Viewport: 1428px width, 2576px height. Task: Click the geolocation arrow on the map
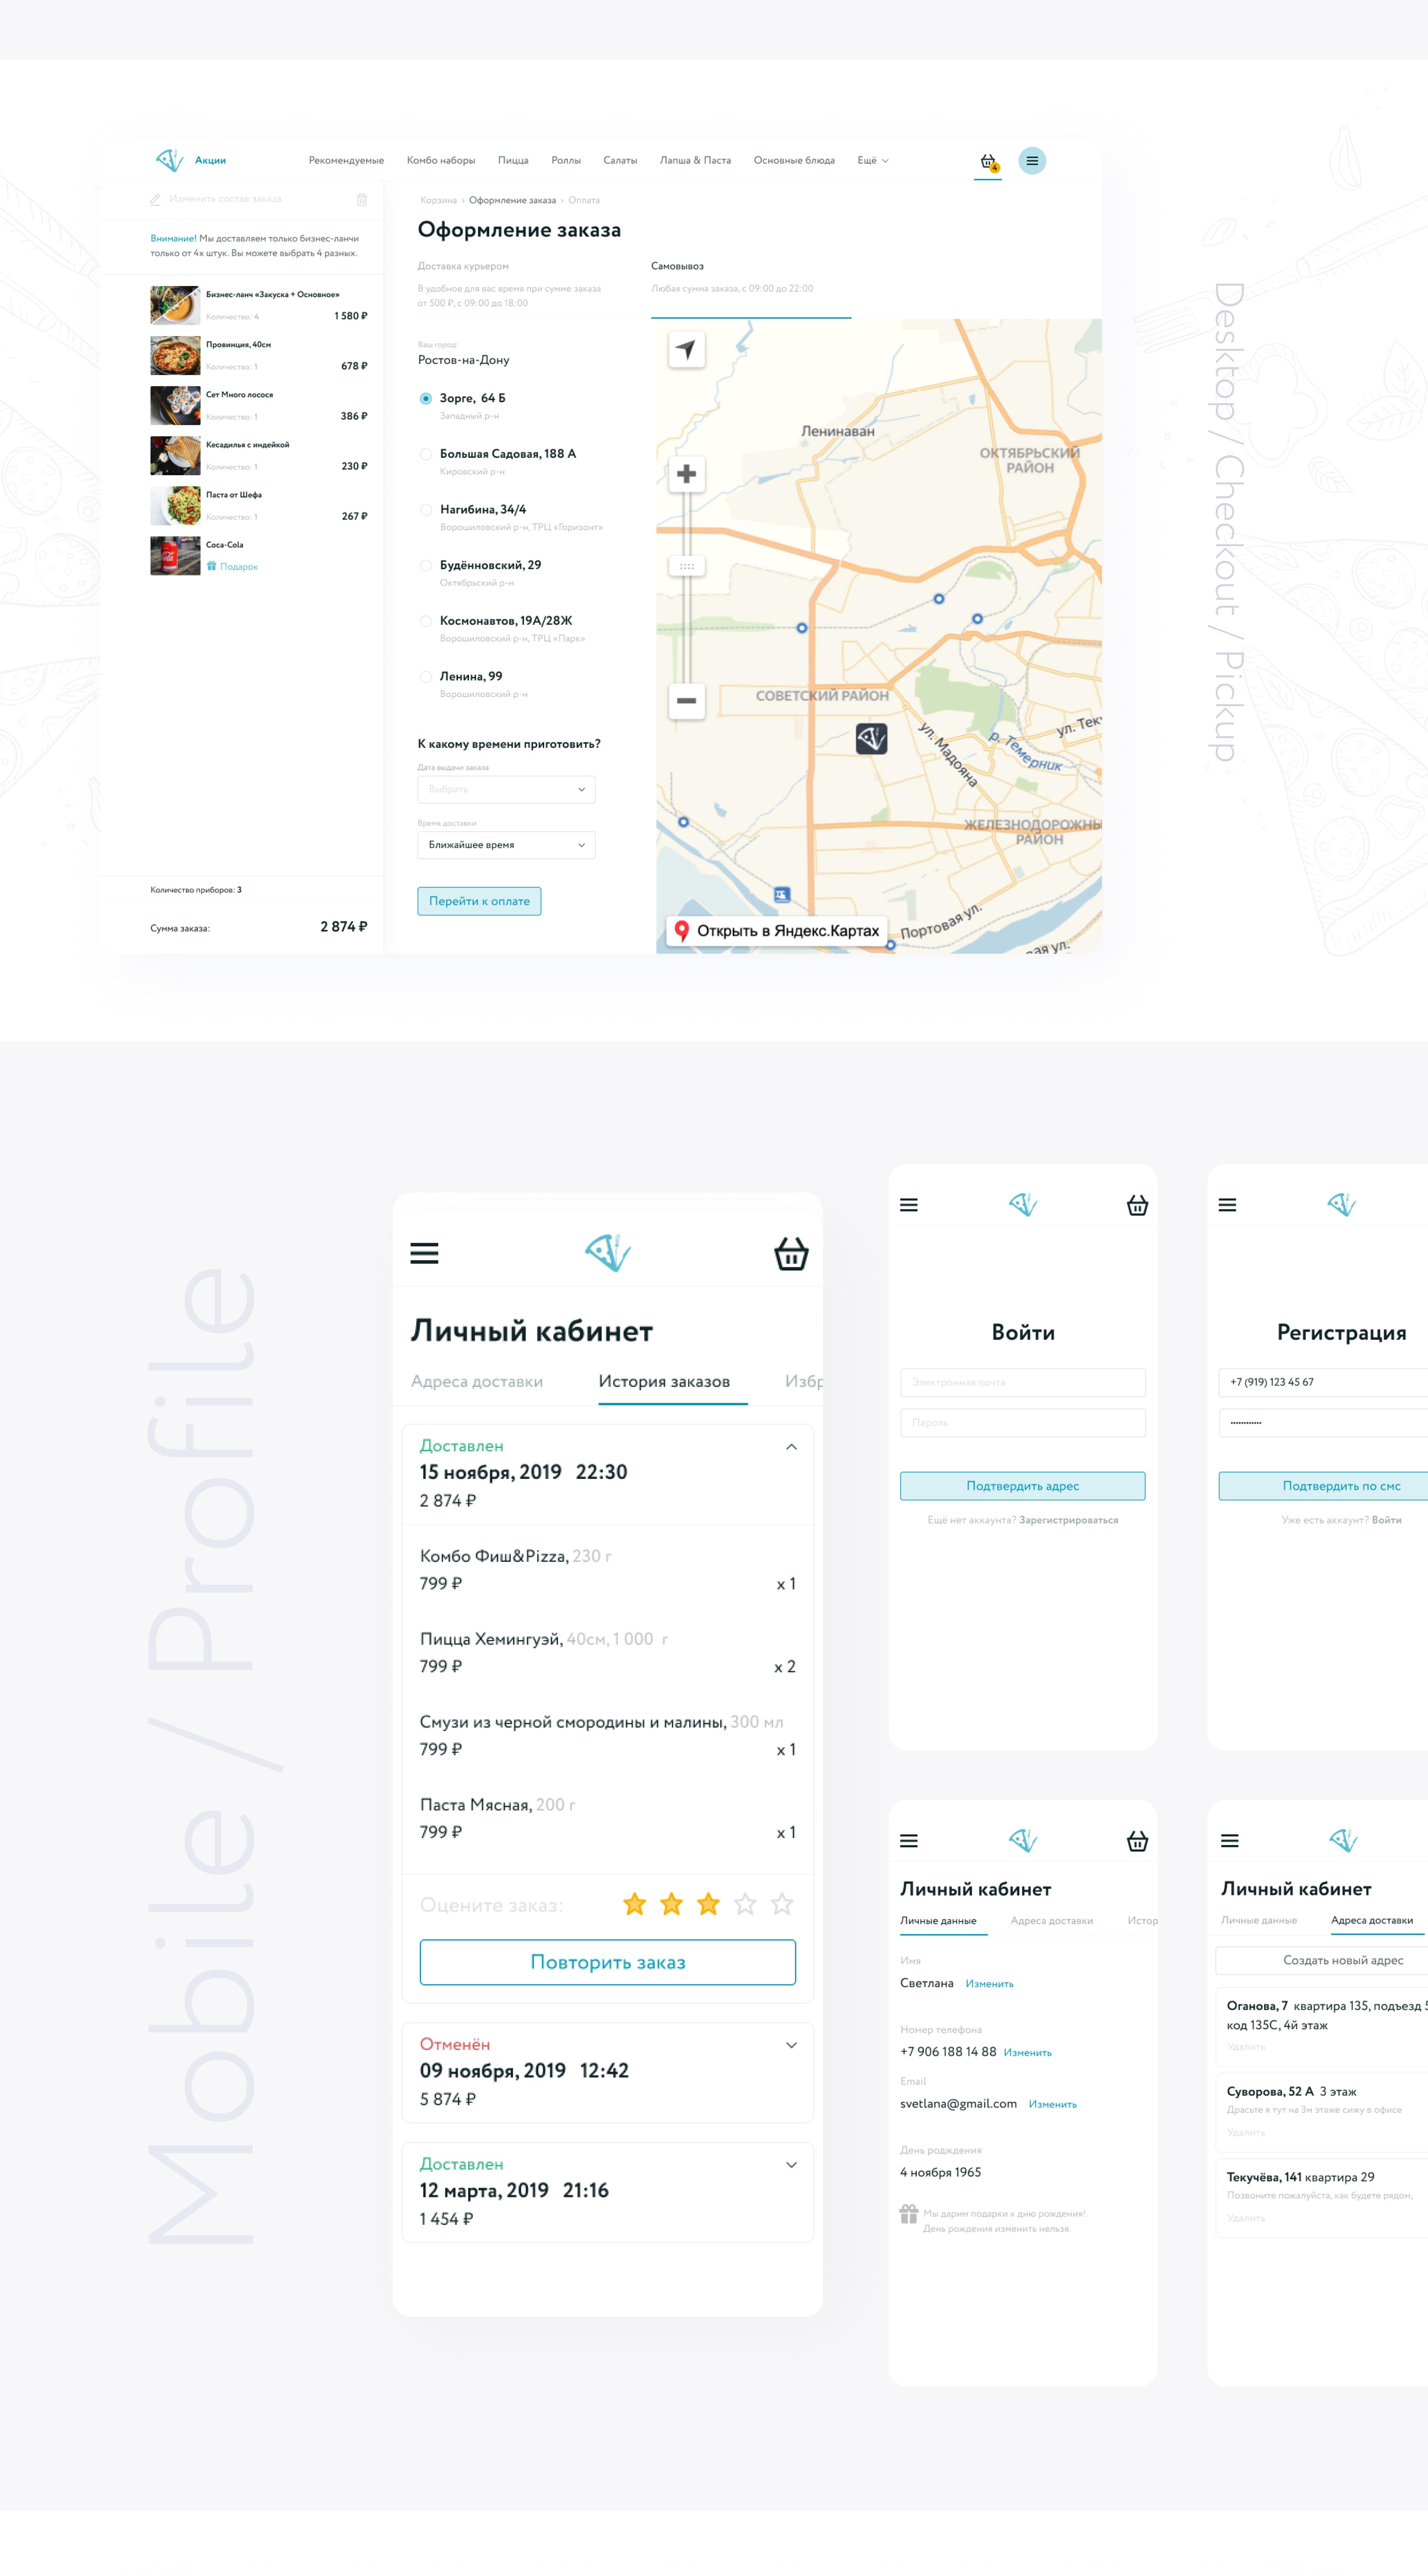[686, 349]
